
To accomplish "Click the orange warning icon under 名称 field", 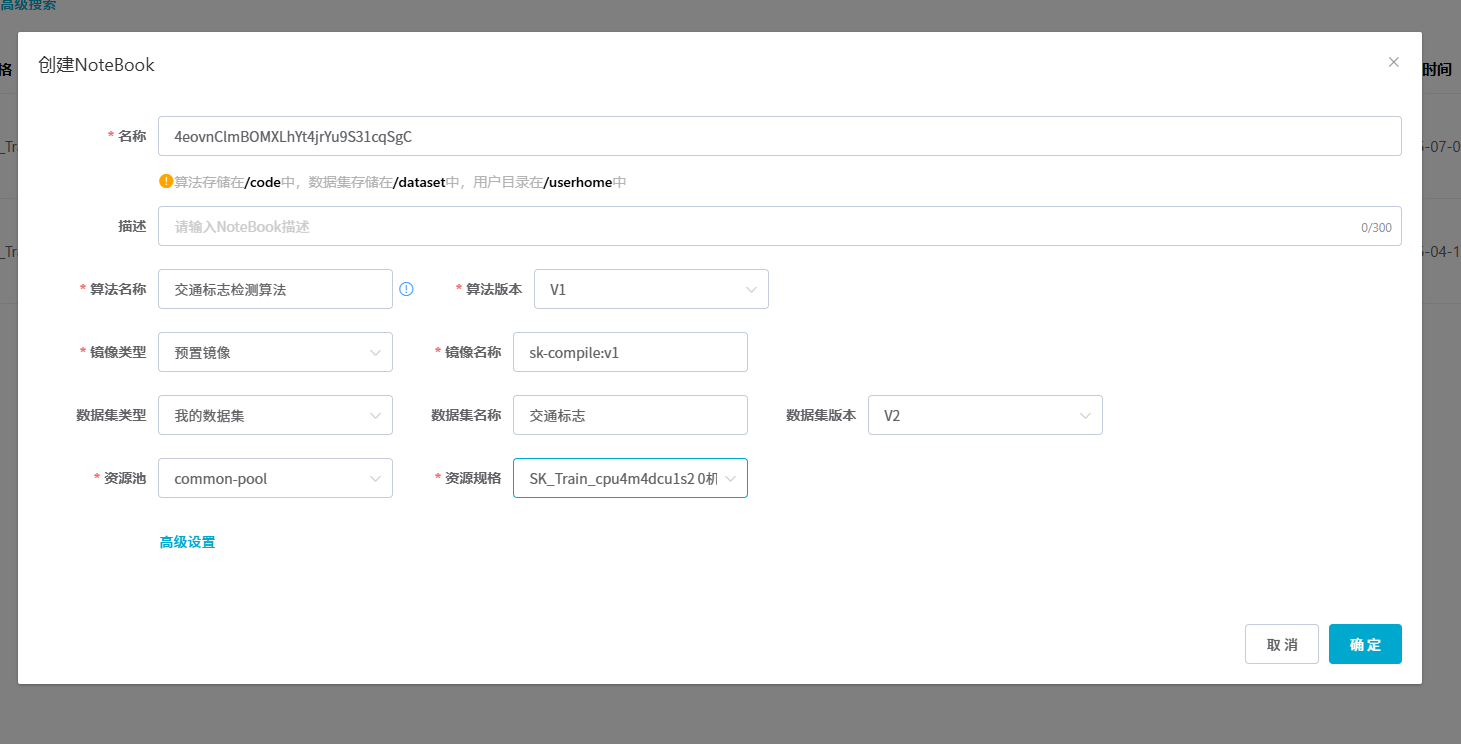I will [x=166, y=182].
